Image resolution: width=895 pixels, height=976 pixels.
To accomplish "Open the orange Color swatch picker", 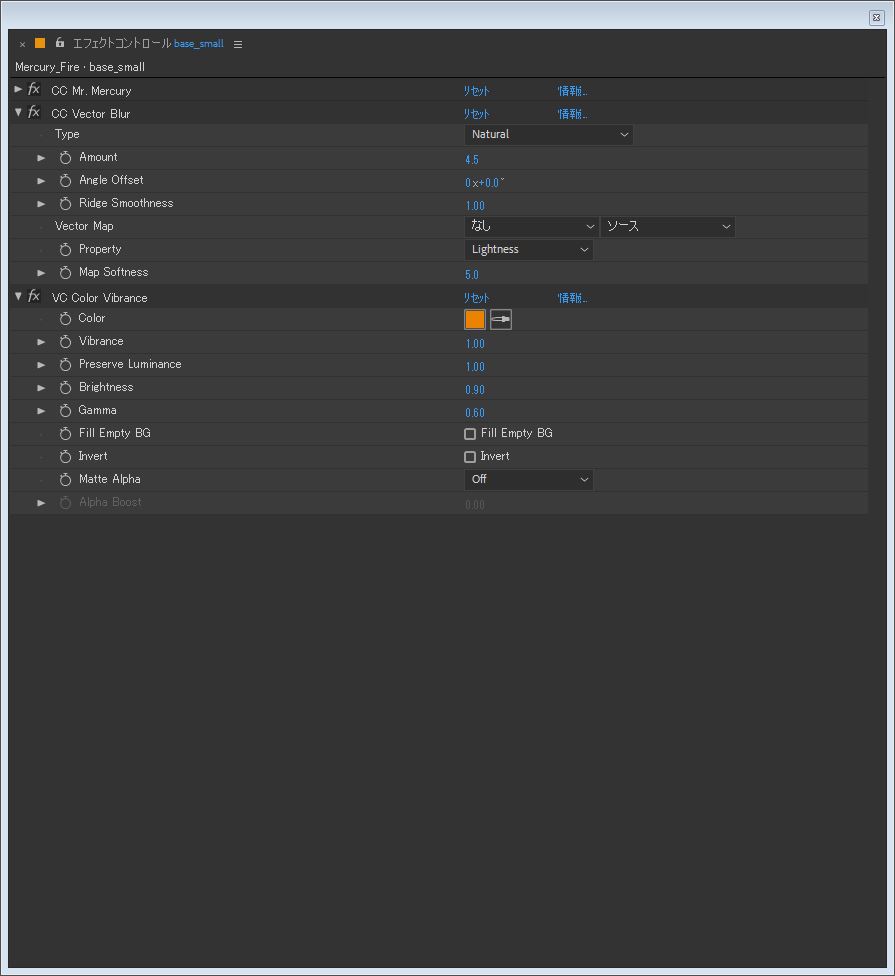I will click(x=475, y=319).
